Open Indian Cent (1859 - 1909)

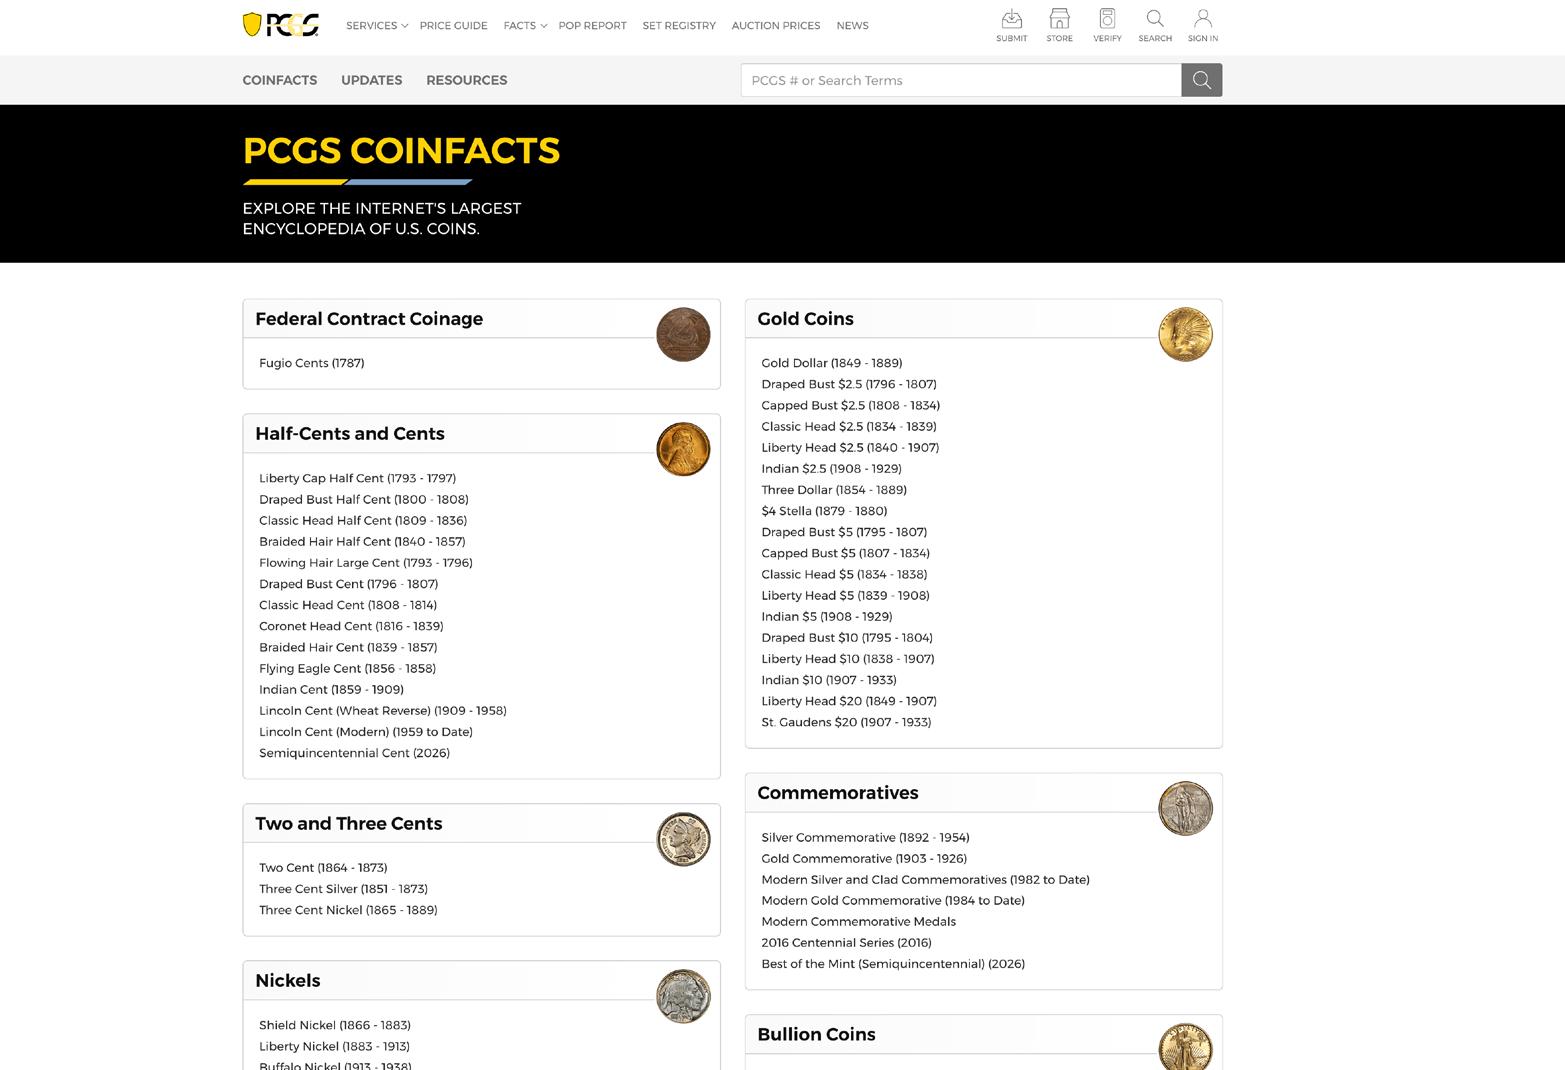pyautogui.click(x=332, y=689)
